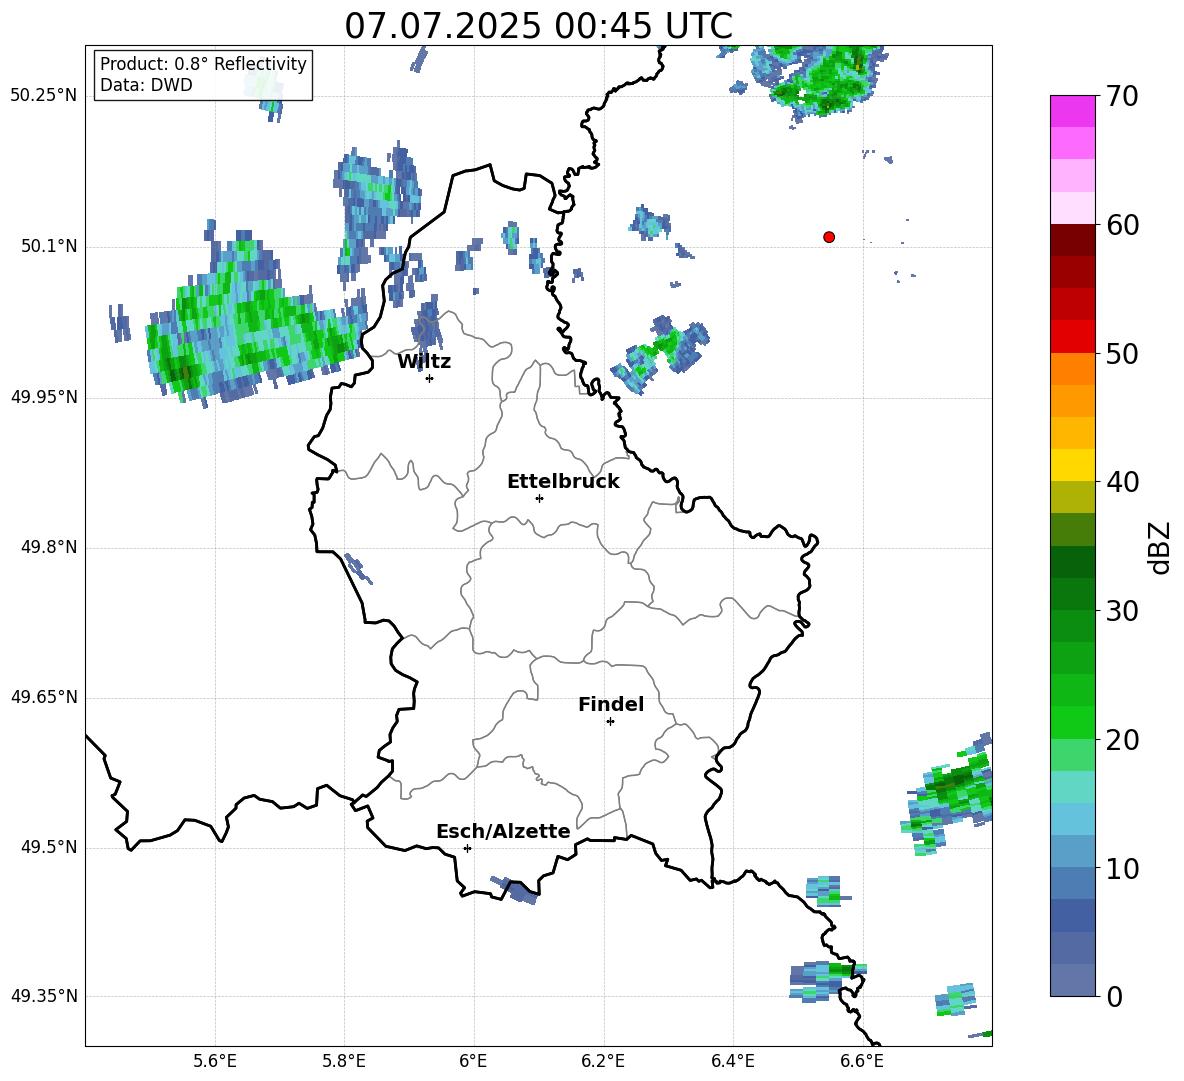Click the 49.95°N latitude label

coord(44,397)
